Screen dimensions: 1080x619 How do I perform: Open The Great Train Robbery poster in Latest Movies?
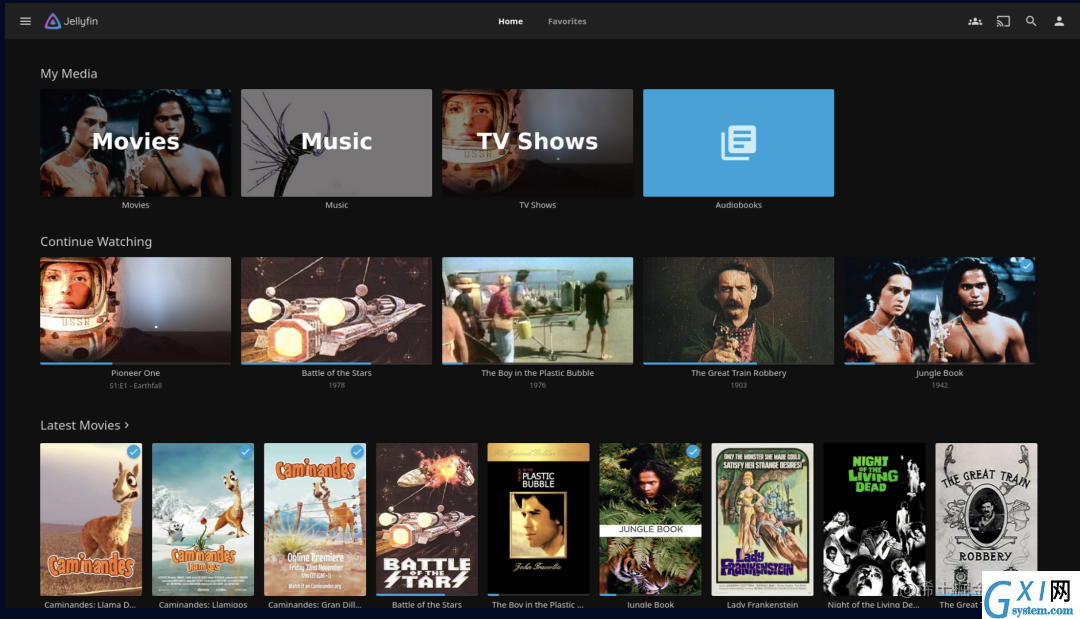(986, 519)
